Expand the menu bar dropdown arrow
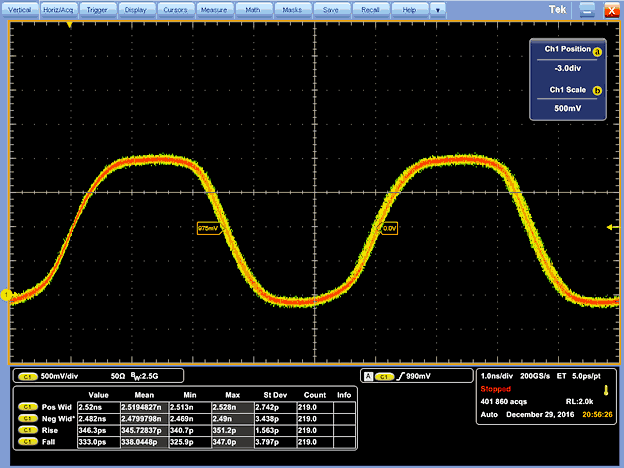Screen dimensions: 624x468 tap(438, 10)
